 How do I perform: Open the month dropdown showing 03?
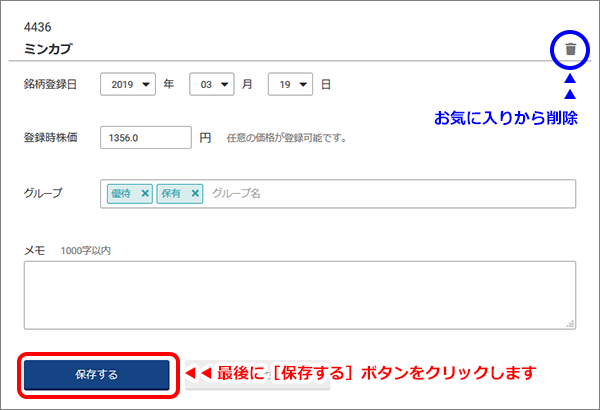pyautogui.click(x=212, y=84)
